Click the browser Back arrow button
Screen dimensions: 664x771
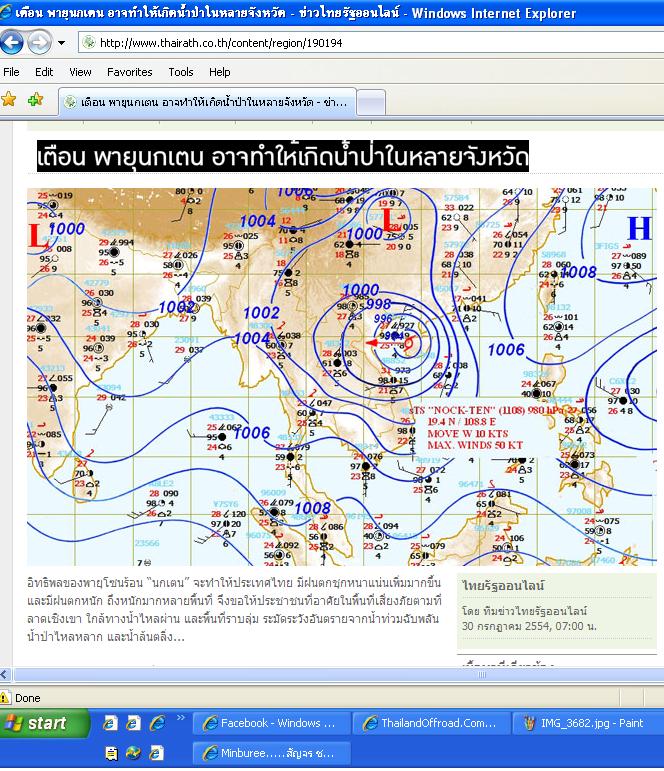coord(12,42)
